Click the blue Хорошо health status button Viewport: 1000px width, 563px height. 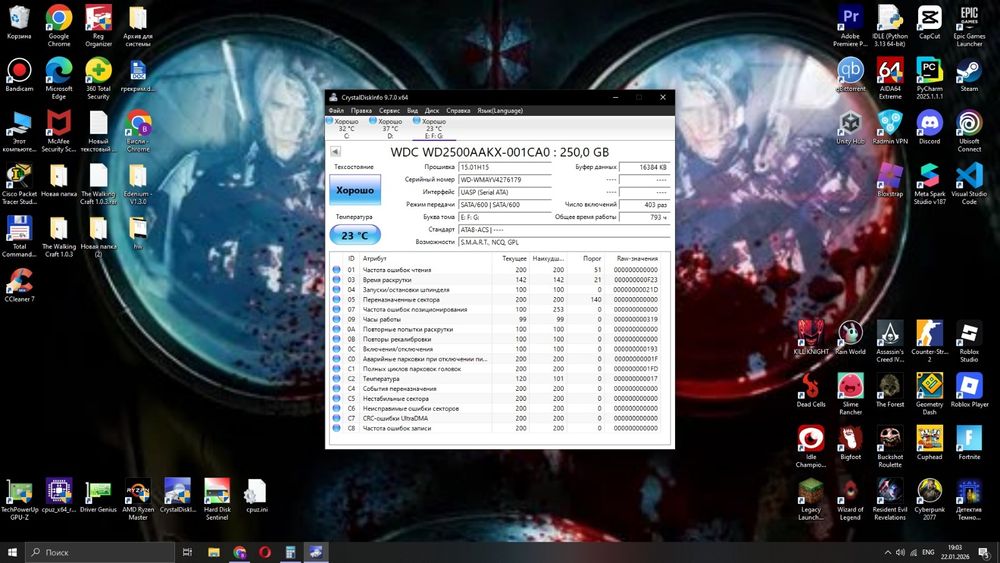coord(355,190)
